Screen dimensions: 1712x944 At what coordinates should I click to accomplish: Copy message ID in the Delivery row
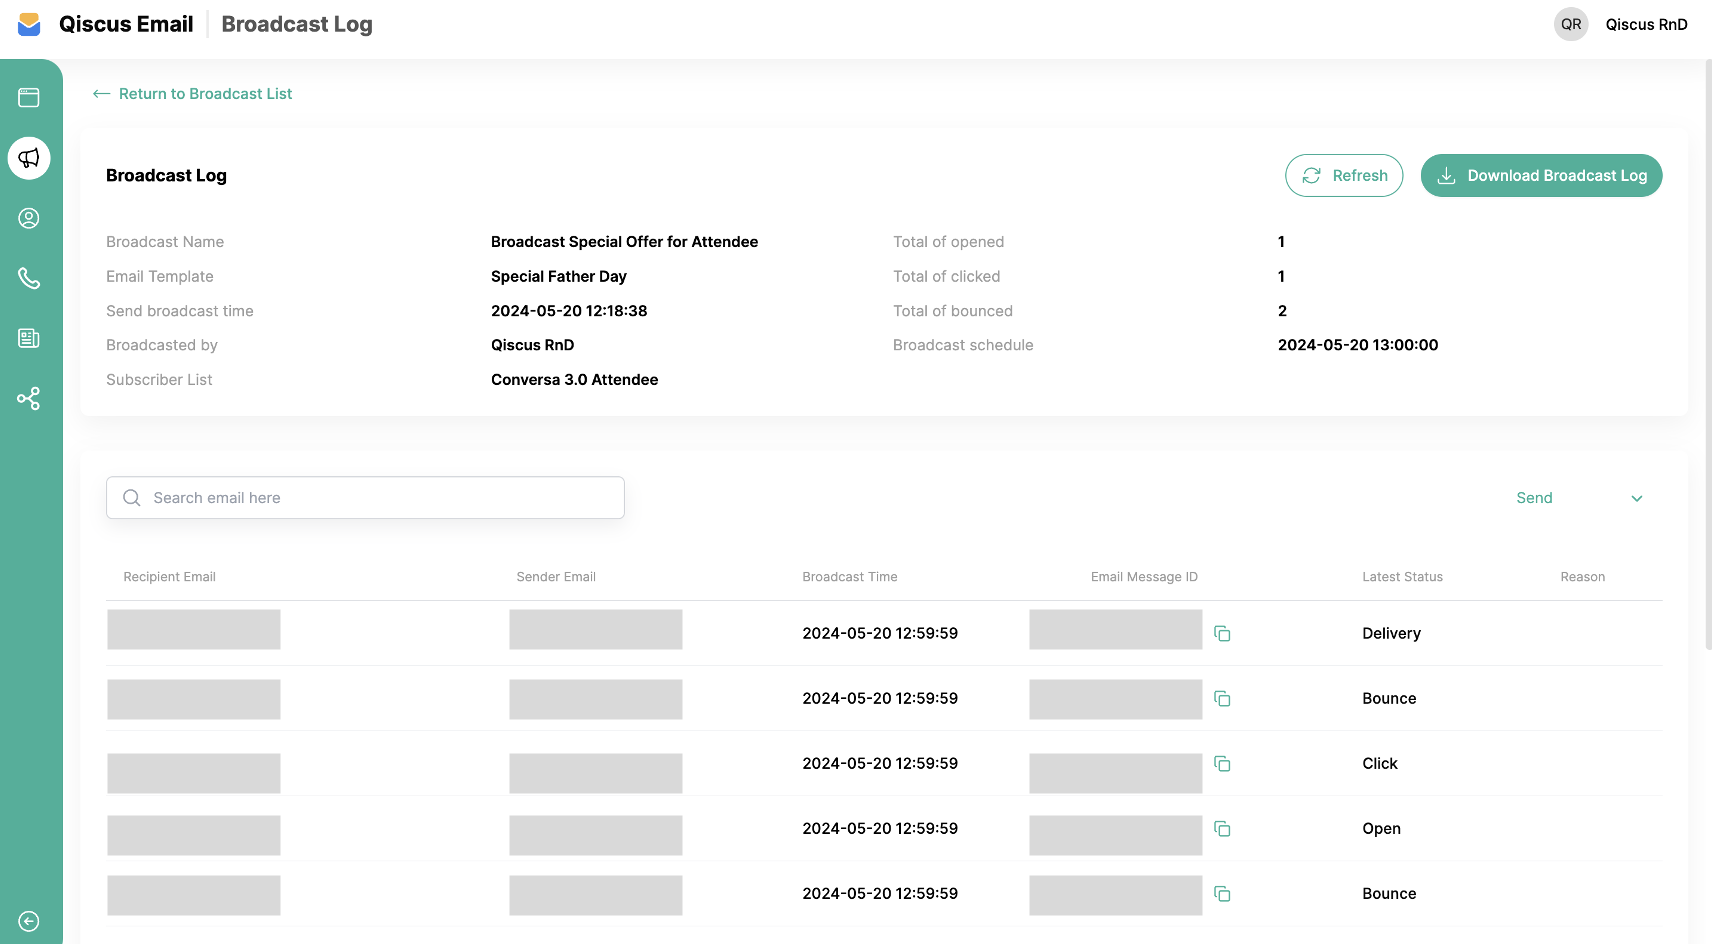click(1222, 633)
